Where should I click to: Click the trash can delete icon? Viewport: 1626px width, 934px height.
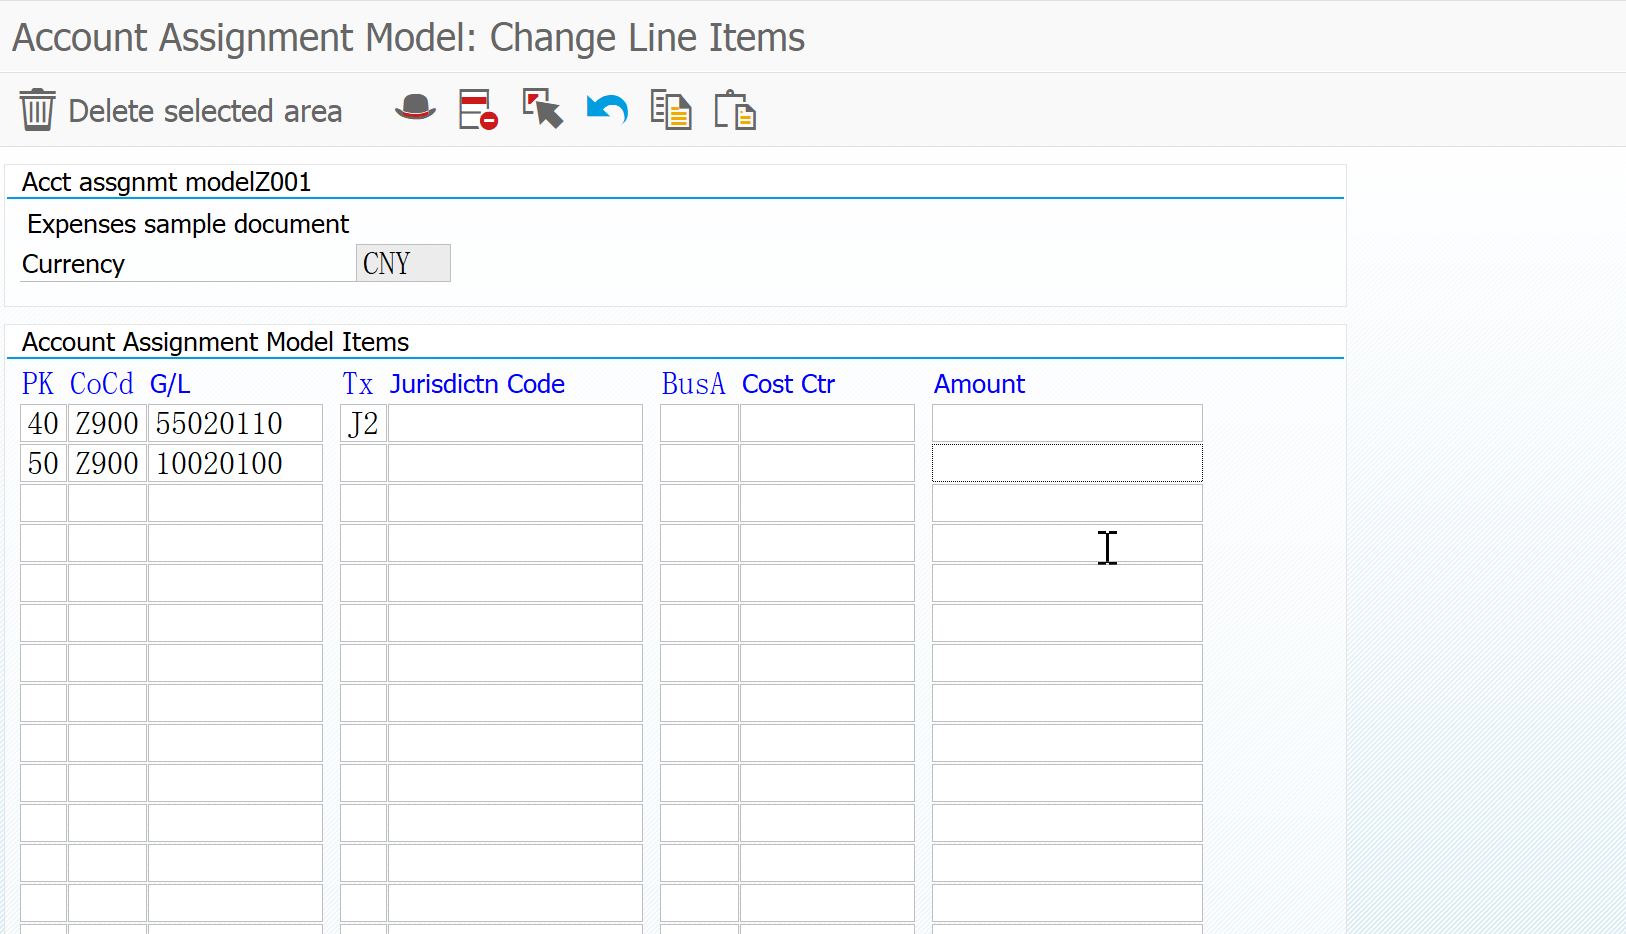36,109
